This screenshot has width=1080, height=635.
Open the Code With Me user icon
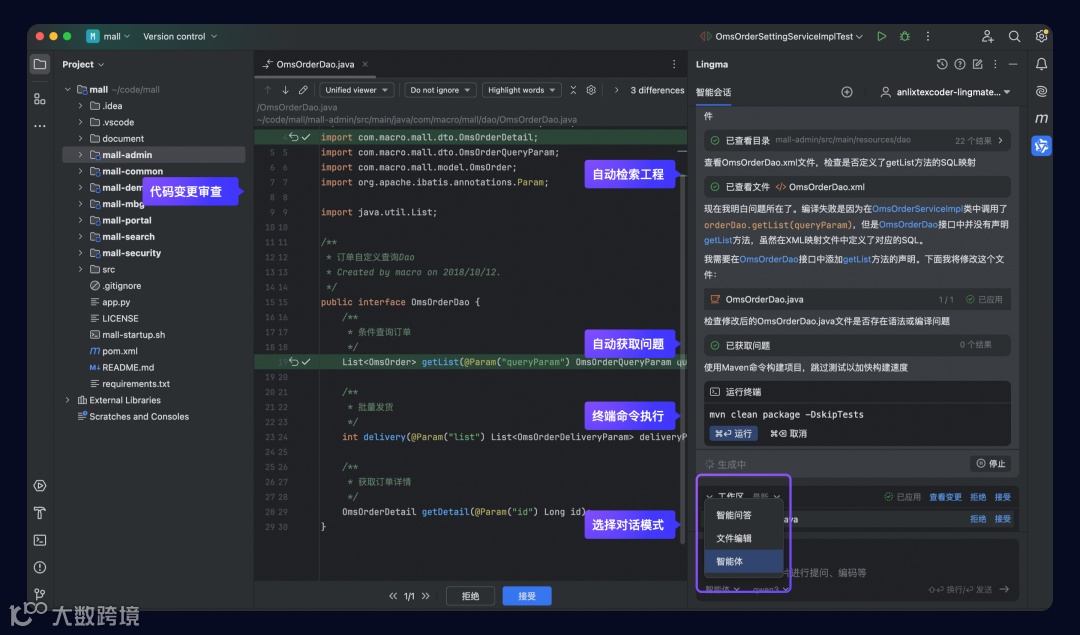click(x=987, y=37)
